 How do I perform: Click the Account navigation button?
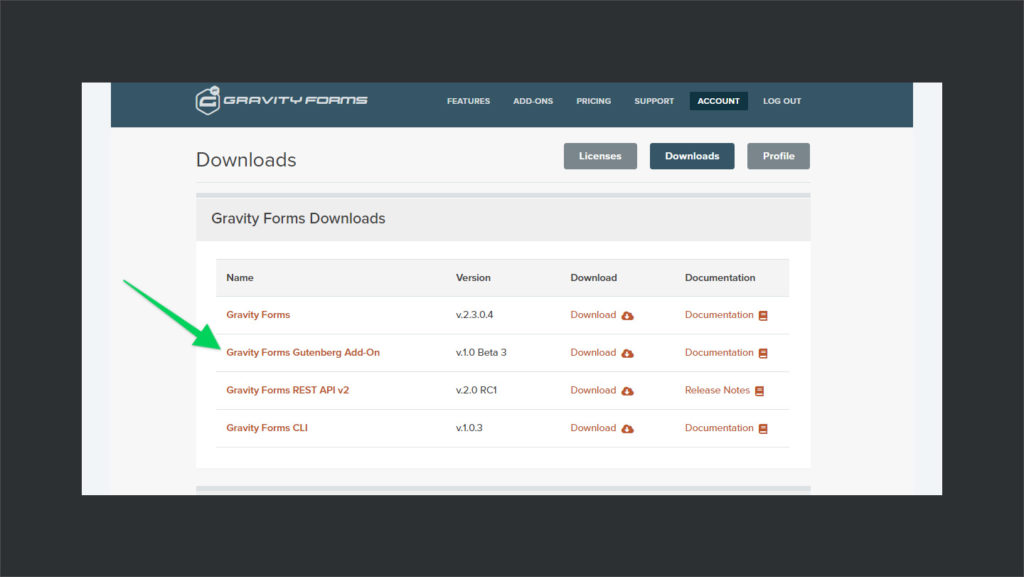click(x=718, y=101)
